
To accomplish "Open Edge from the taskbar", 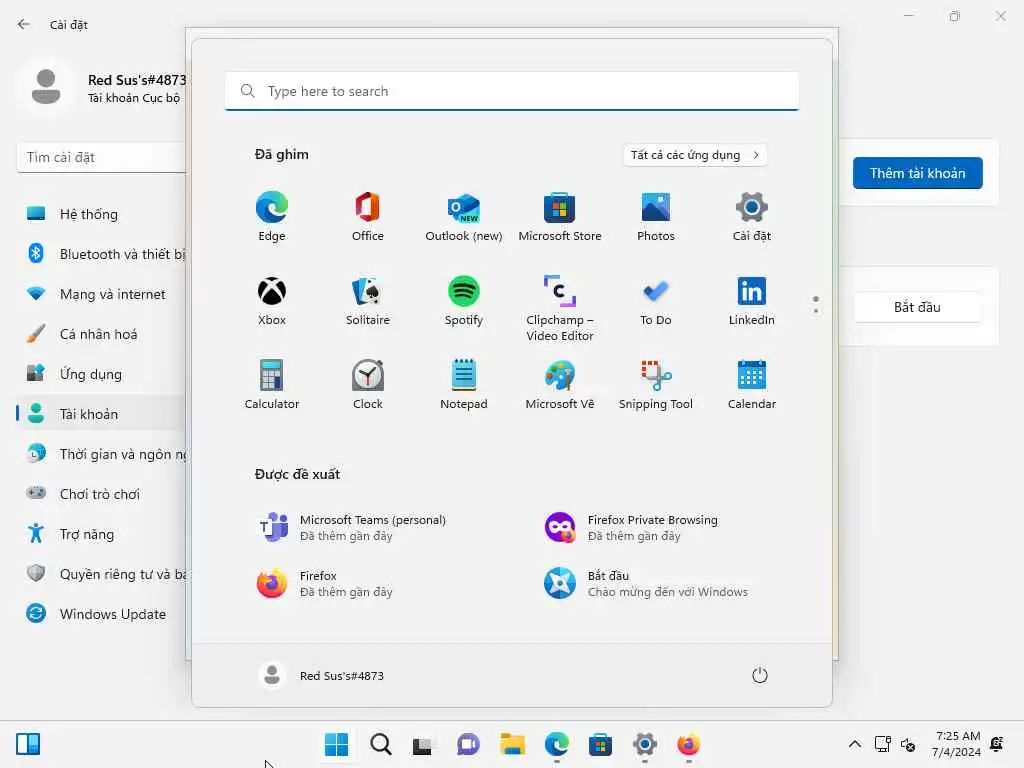I will [556, 744].
